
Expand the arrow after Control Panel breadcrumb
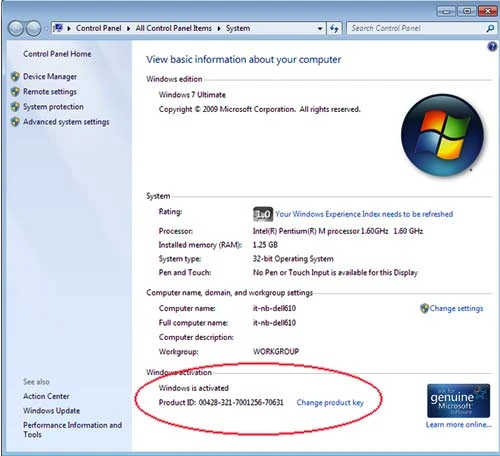128,29
